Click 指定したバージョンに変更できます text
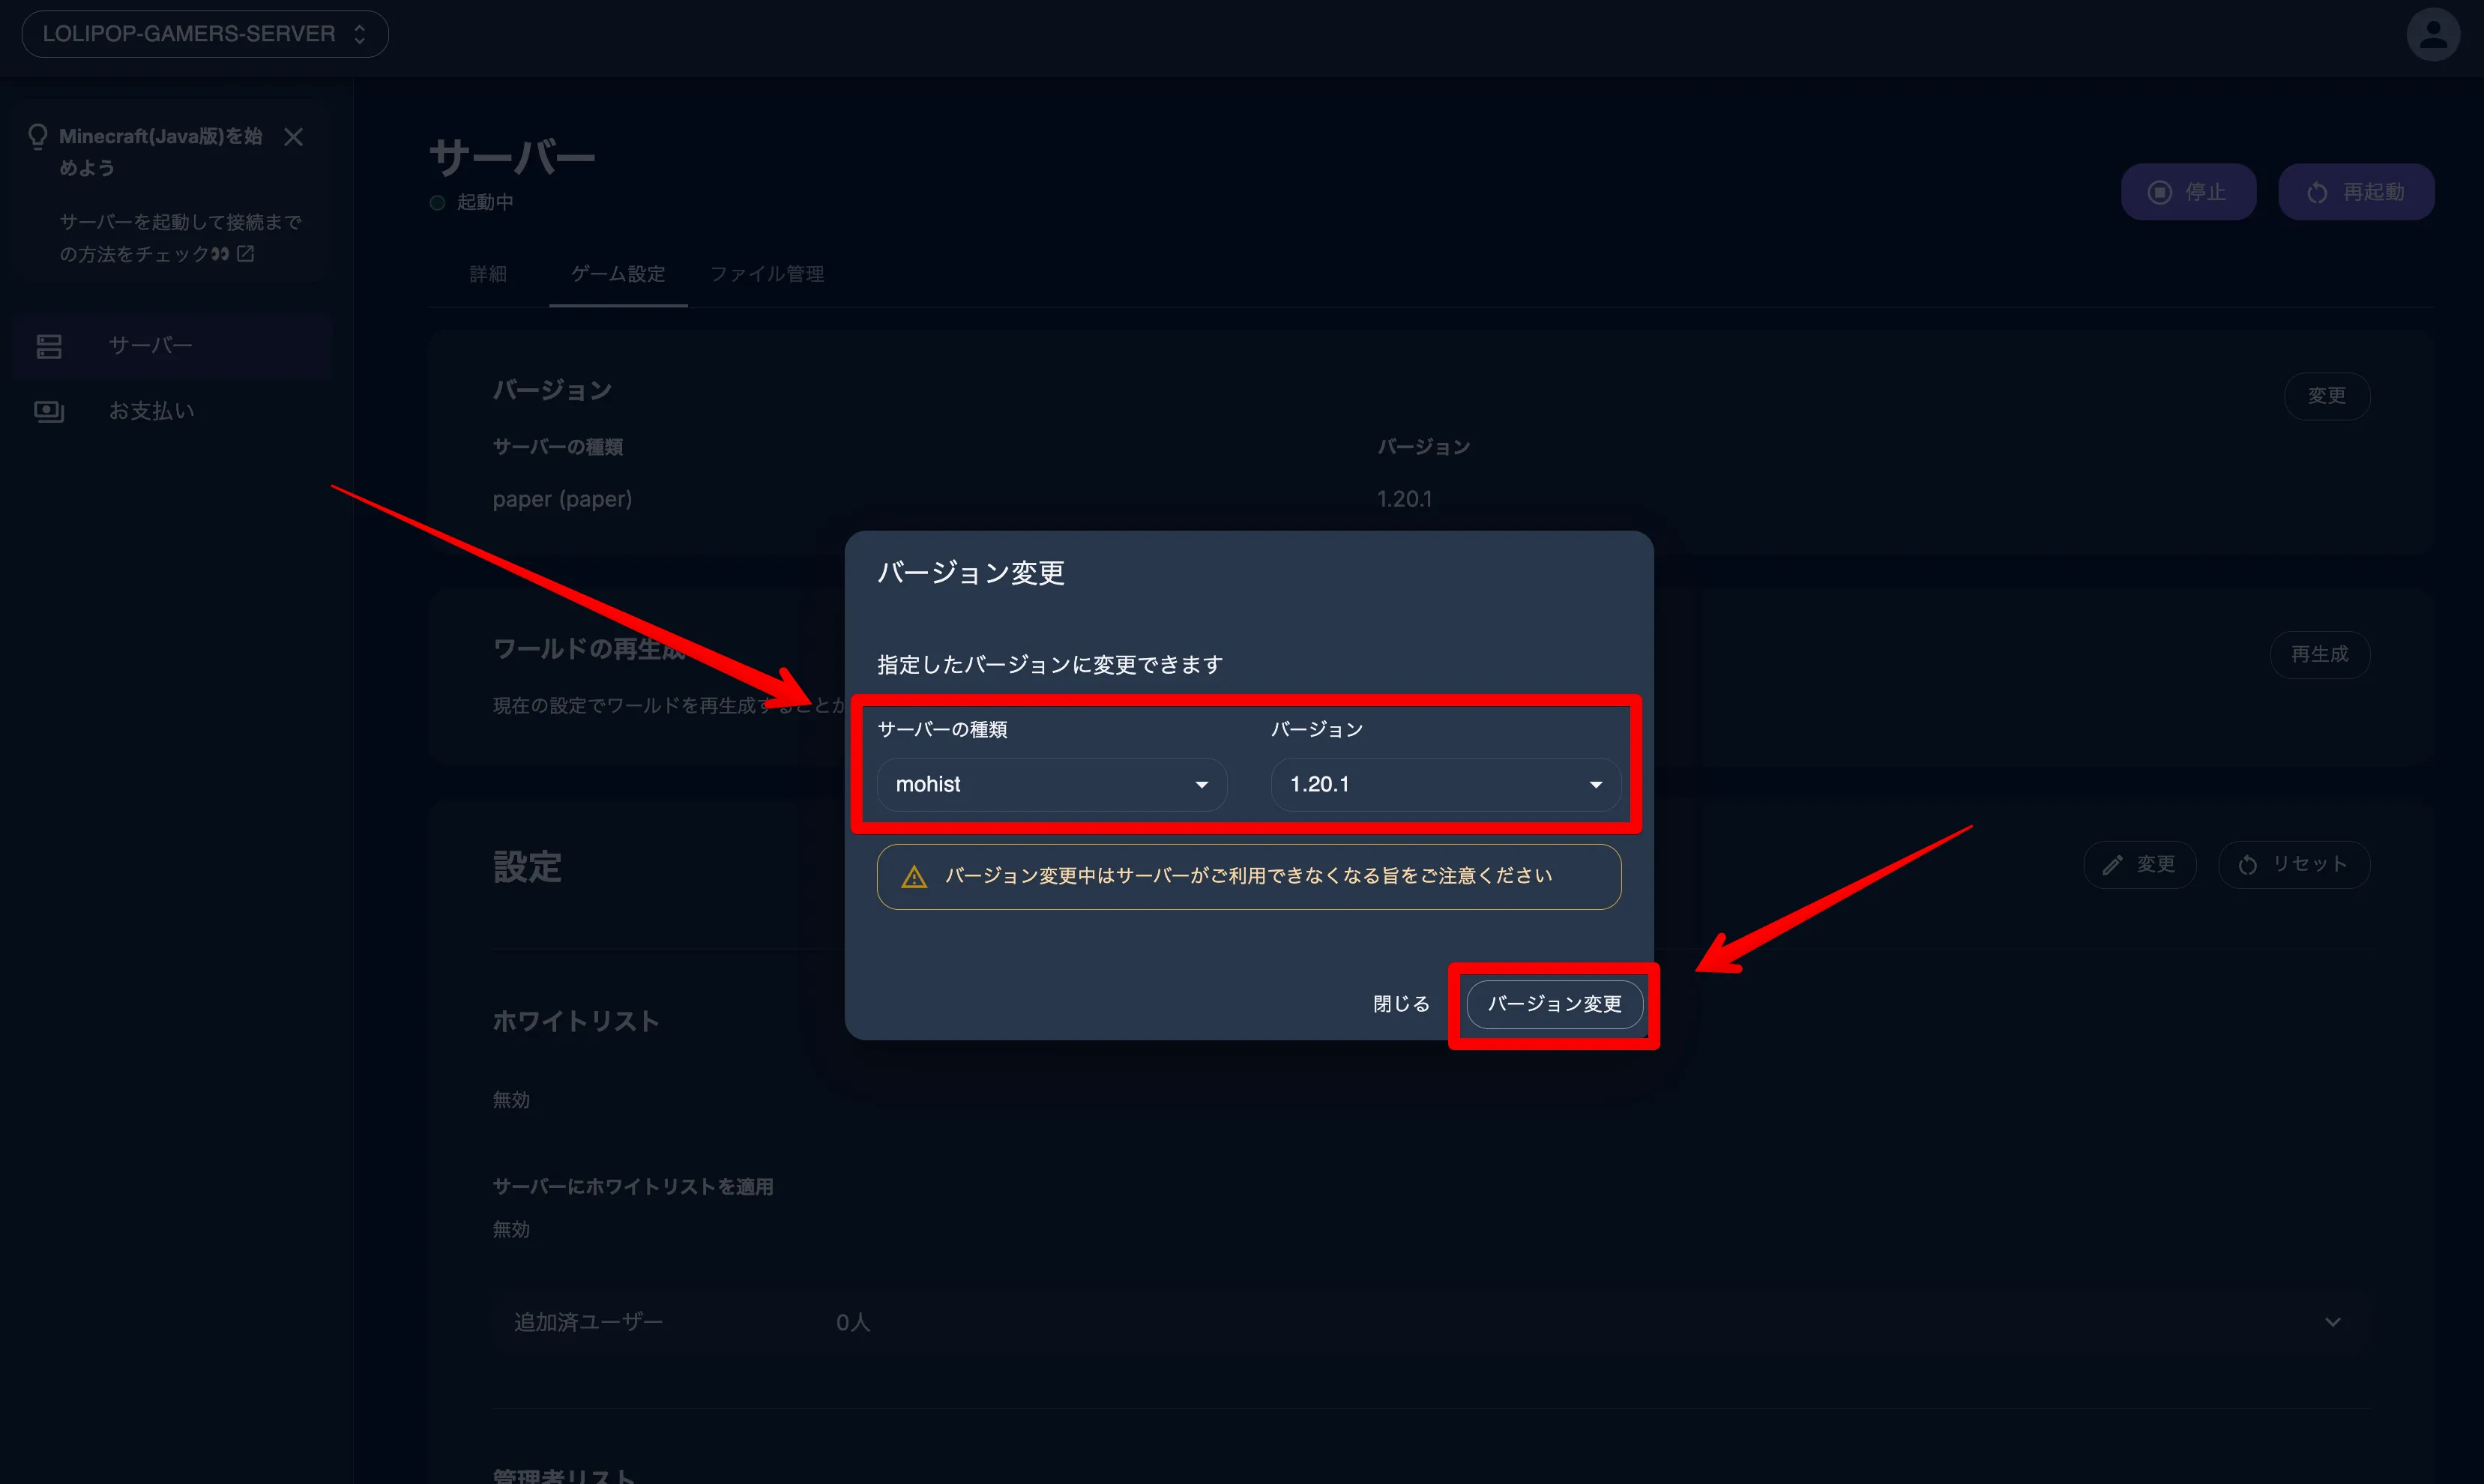Screen dimensions: 2484x1484 coord(1050,665)
